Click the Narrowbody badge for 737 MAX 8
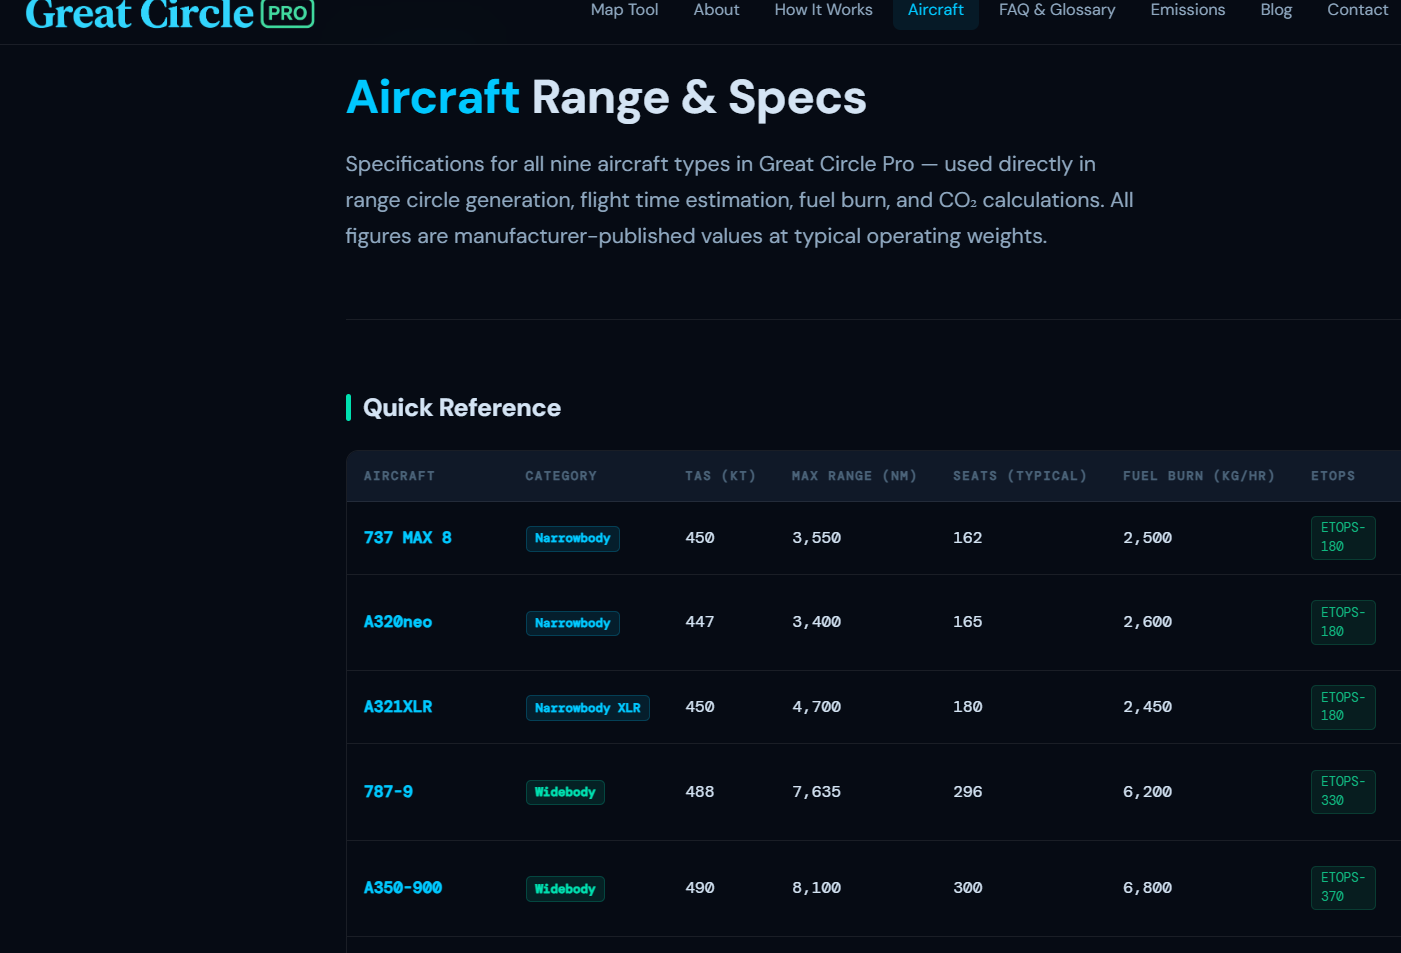Image resolution: width=1401 pixels, height=953 pixels. (572, 538)
